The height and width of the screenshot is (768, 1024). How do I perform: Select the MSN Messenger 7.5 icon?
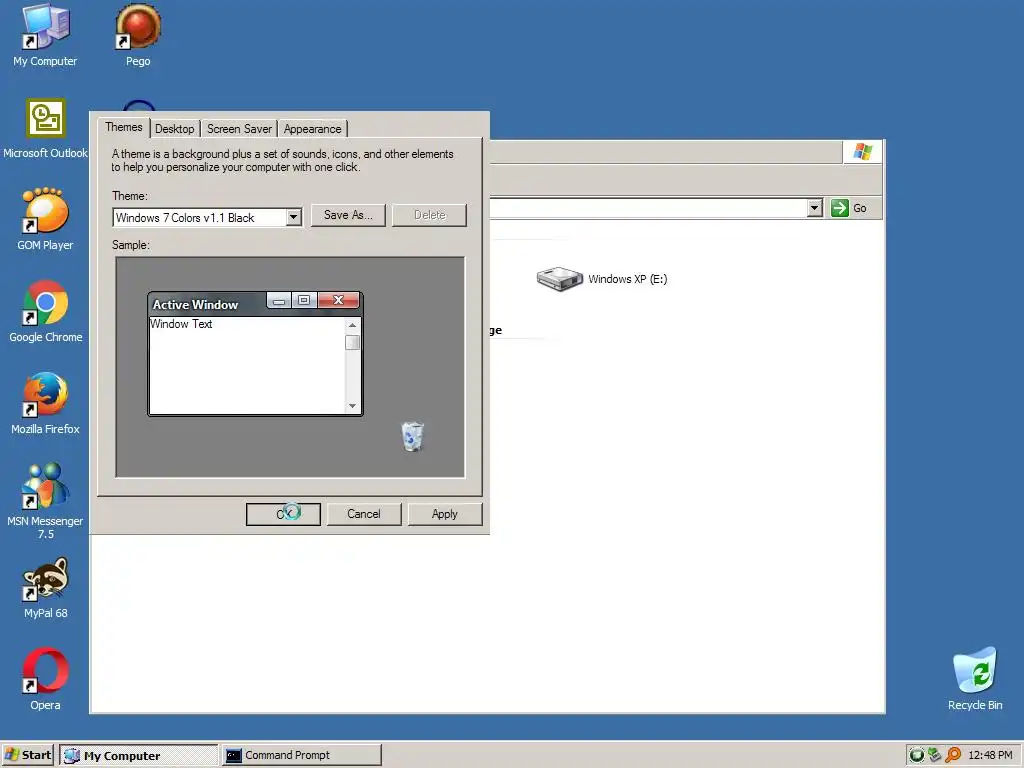point(45,502)
